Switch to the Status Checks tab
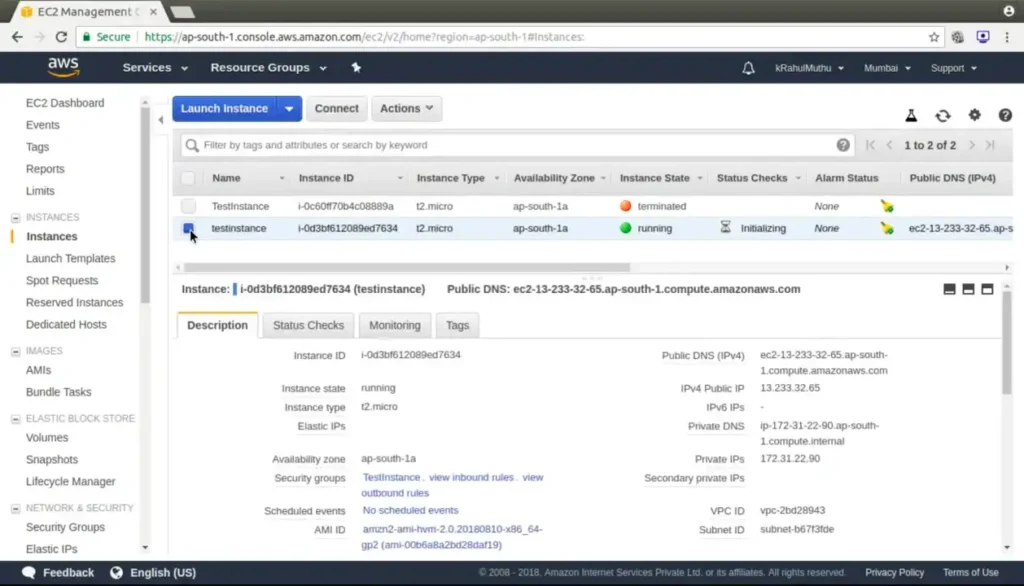 pos(308,325)
